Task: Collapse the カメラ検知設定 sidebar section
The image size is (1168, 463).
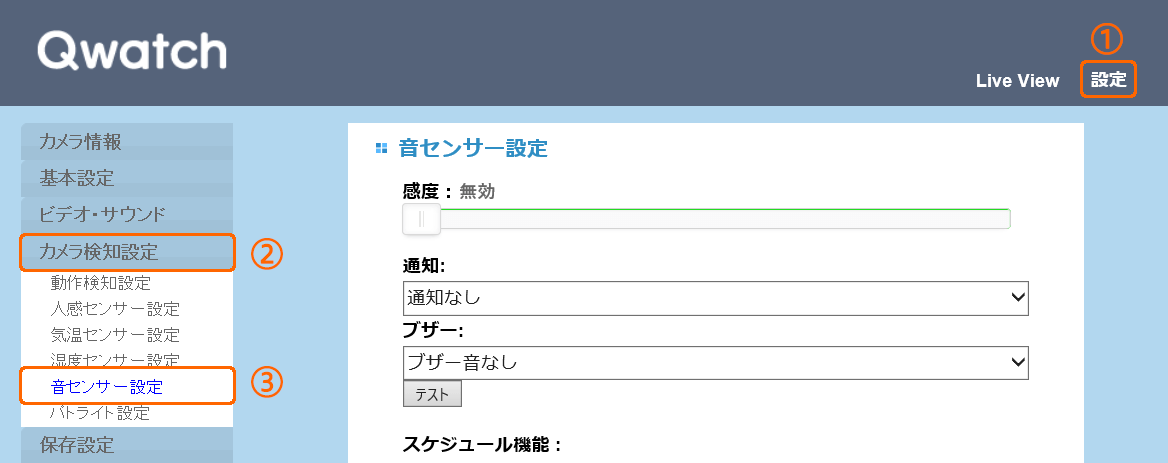Action: coord(127,252)
